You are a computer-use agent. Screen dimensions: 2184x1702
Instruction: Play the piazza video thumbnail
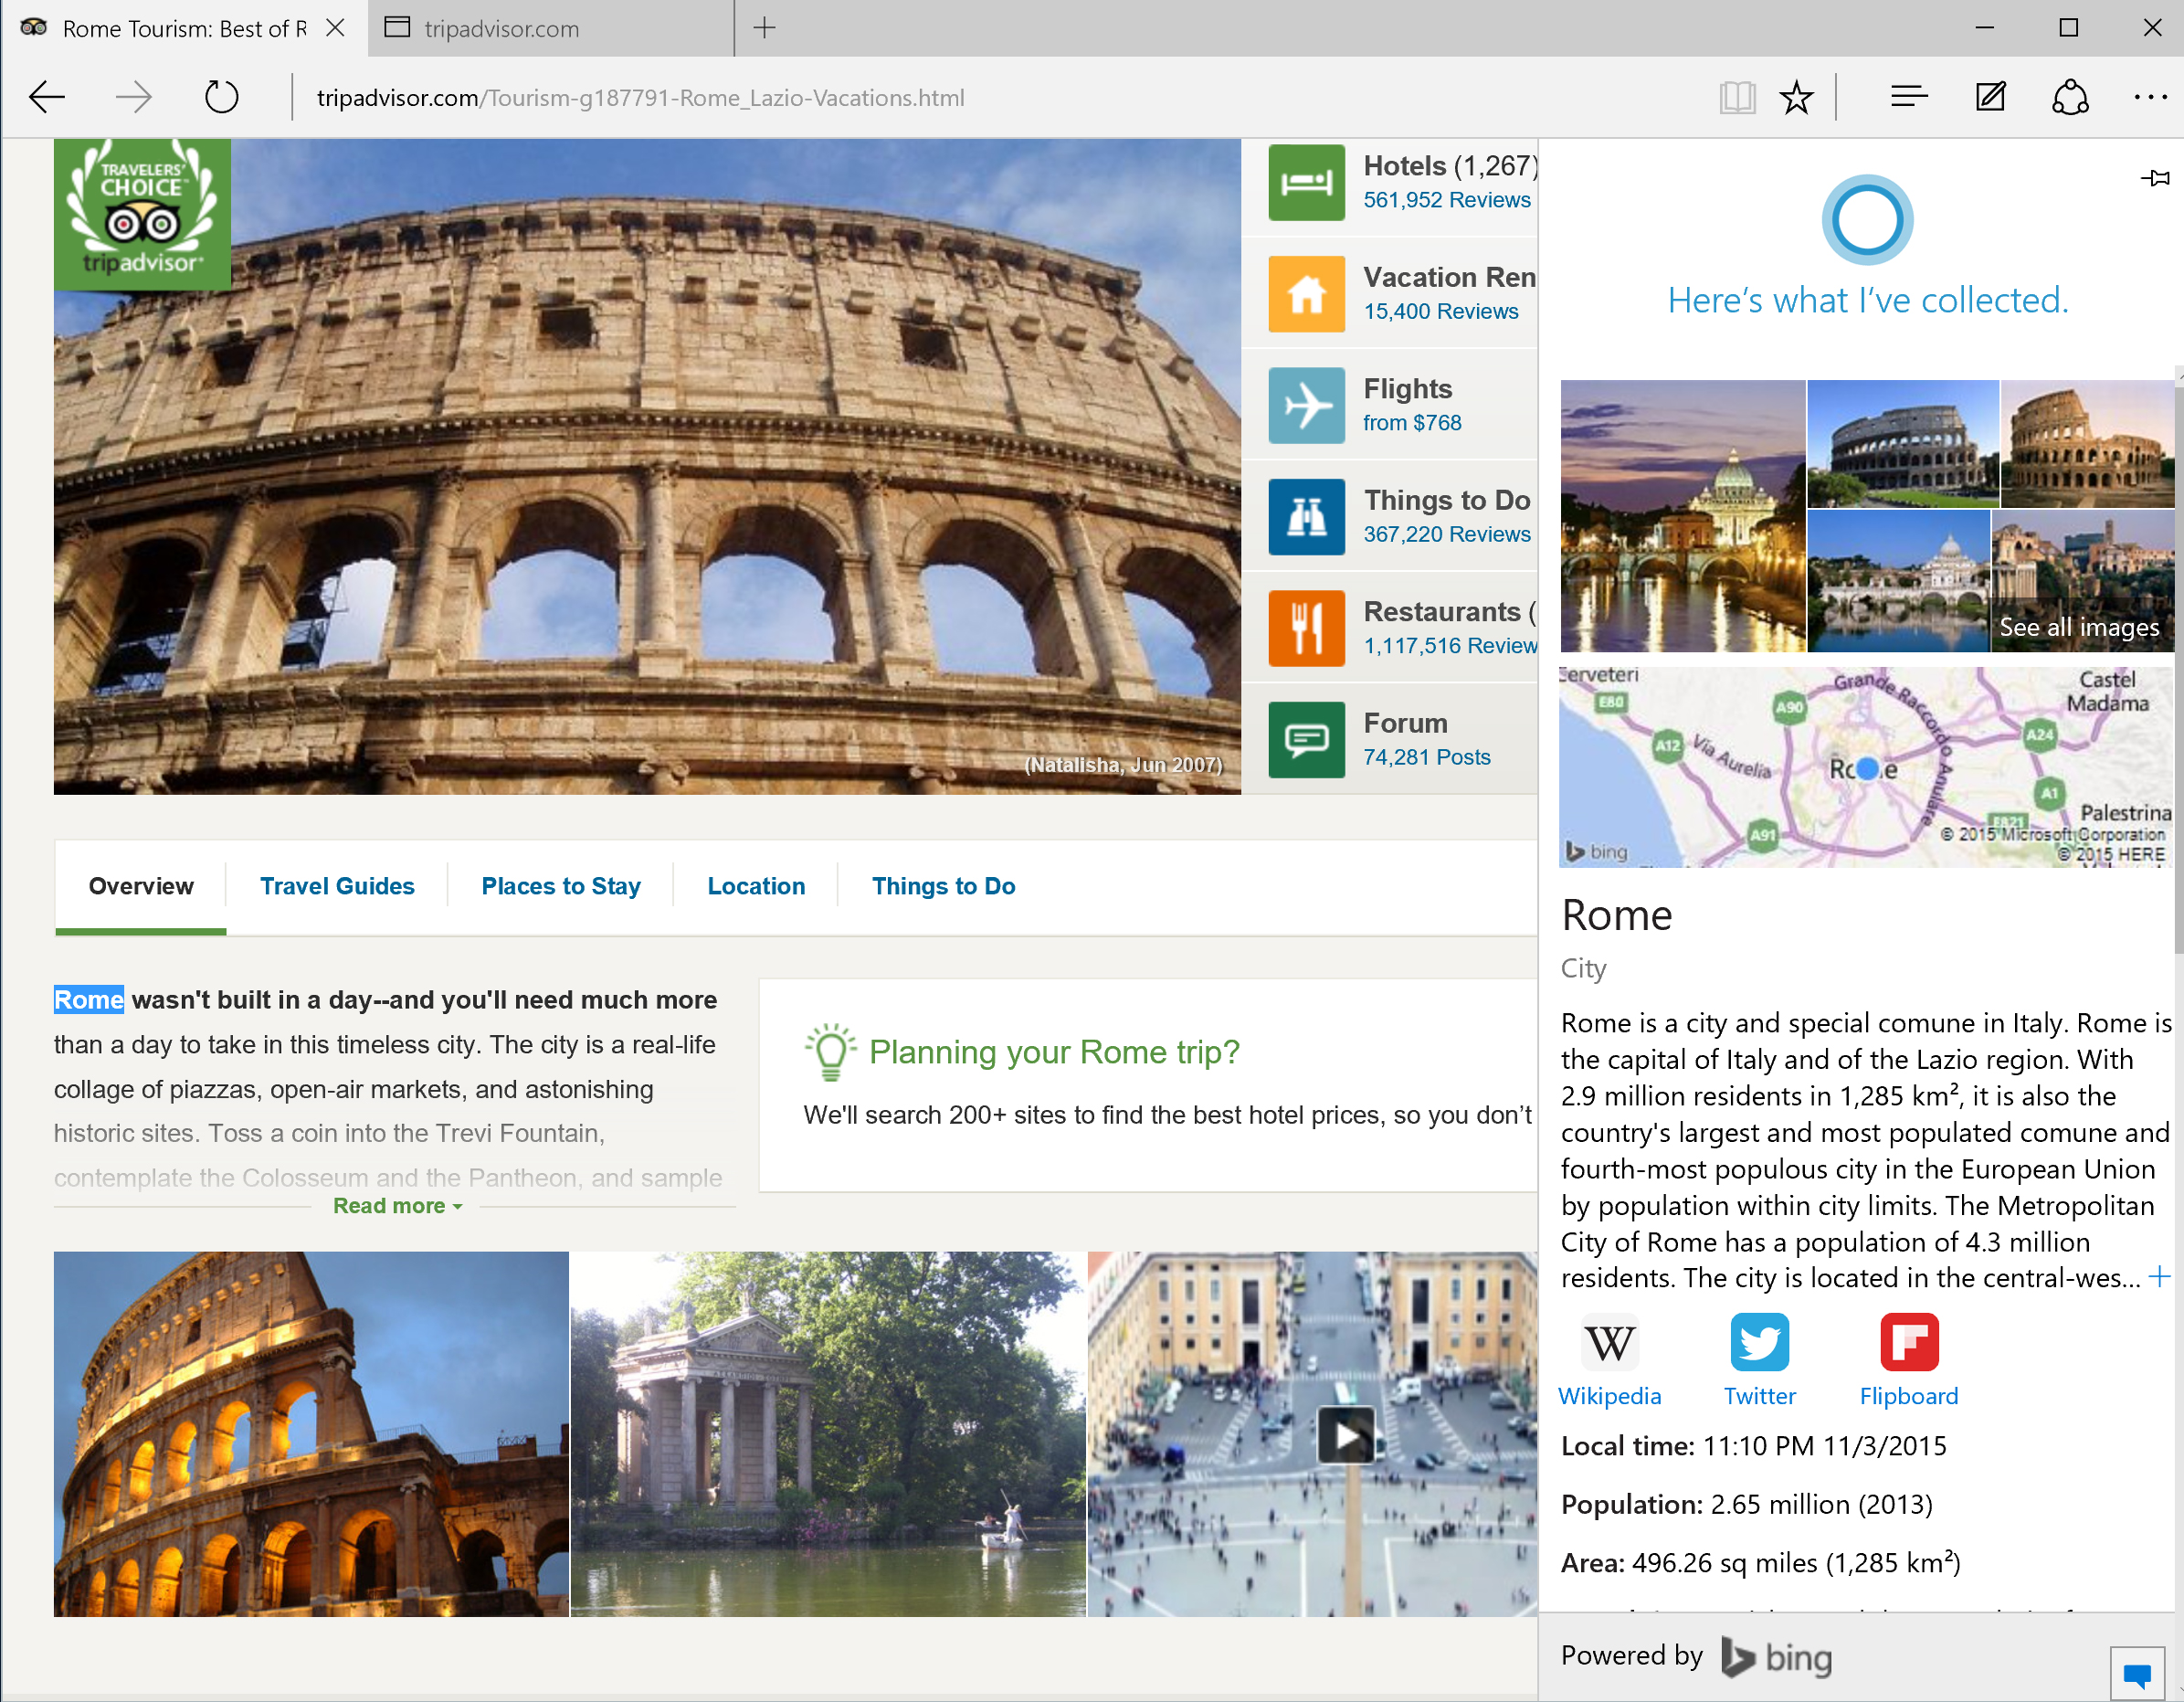click(1346, 1433)
